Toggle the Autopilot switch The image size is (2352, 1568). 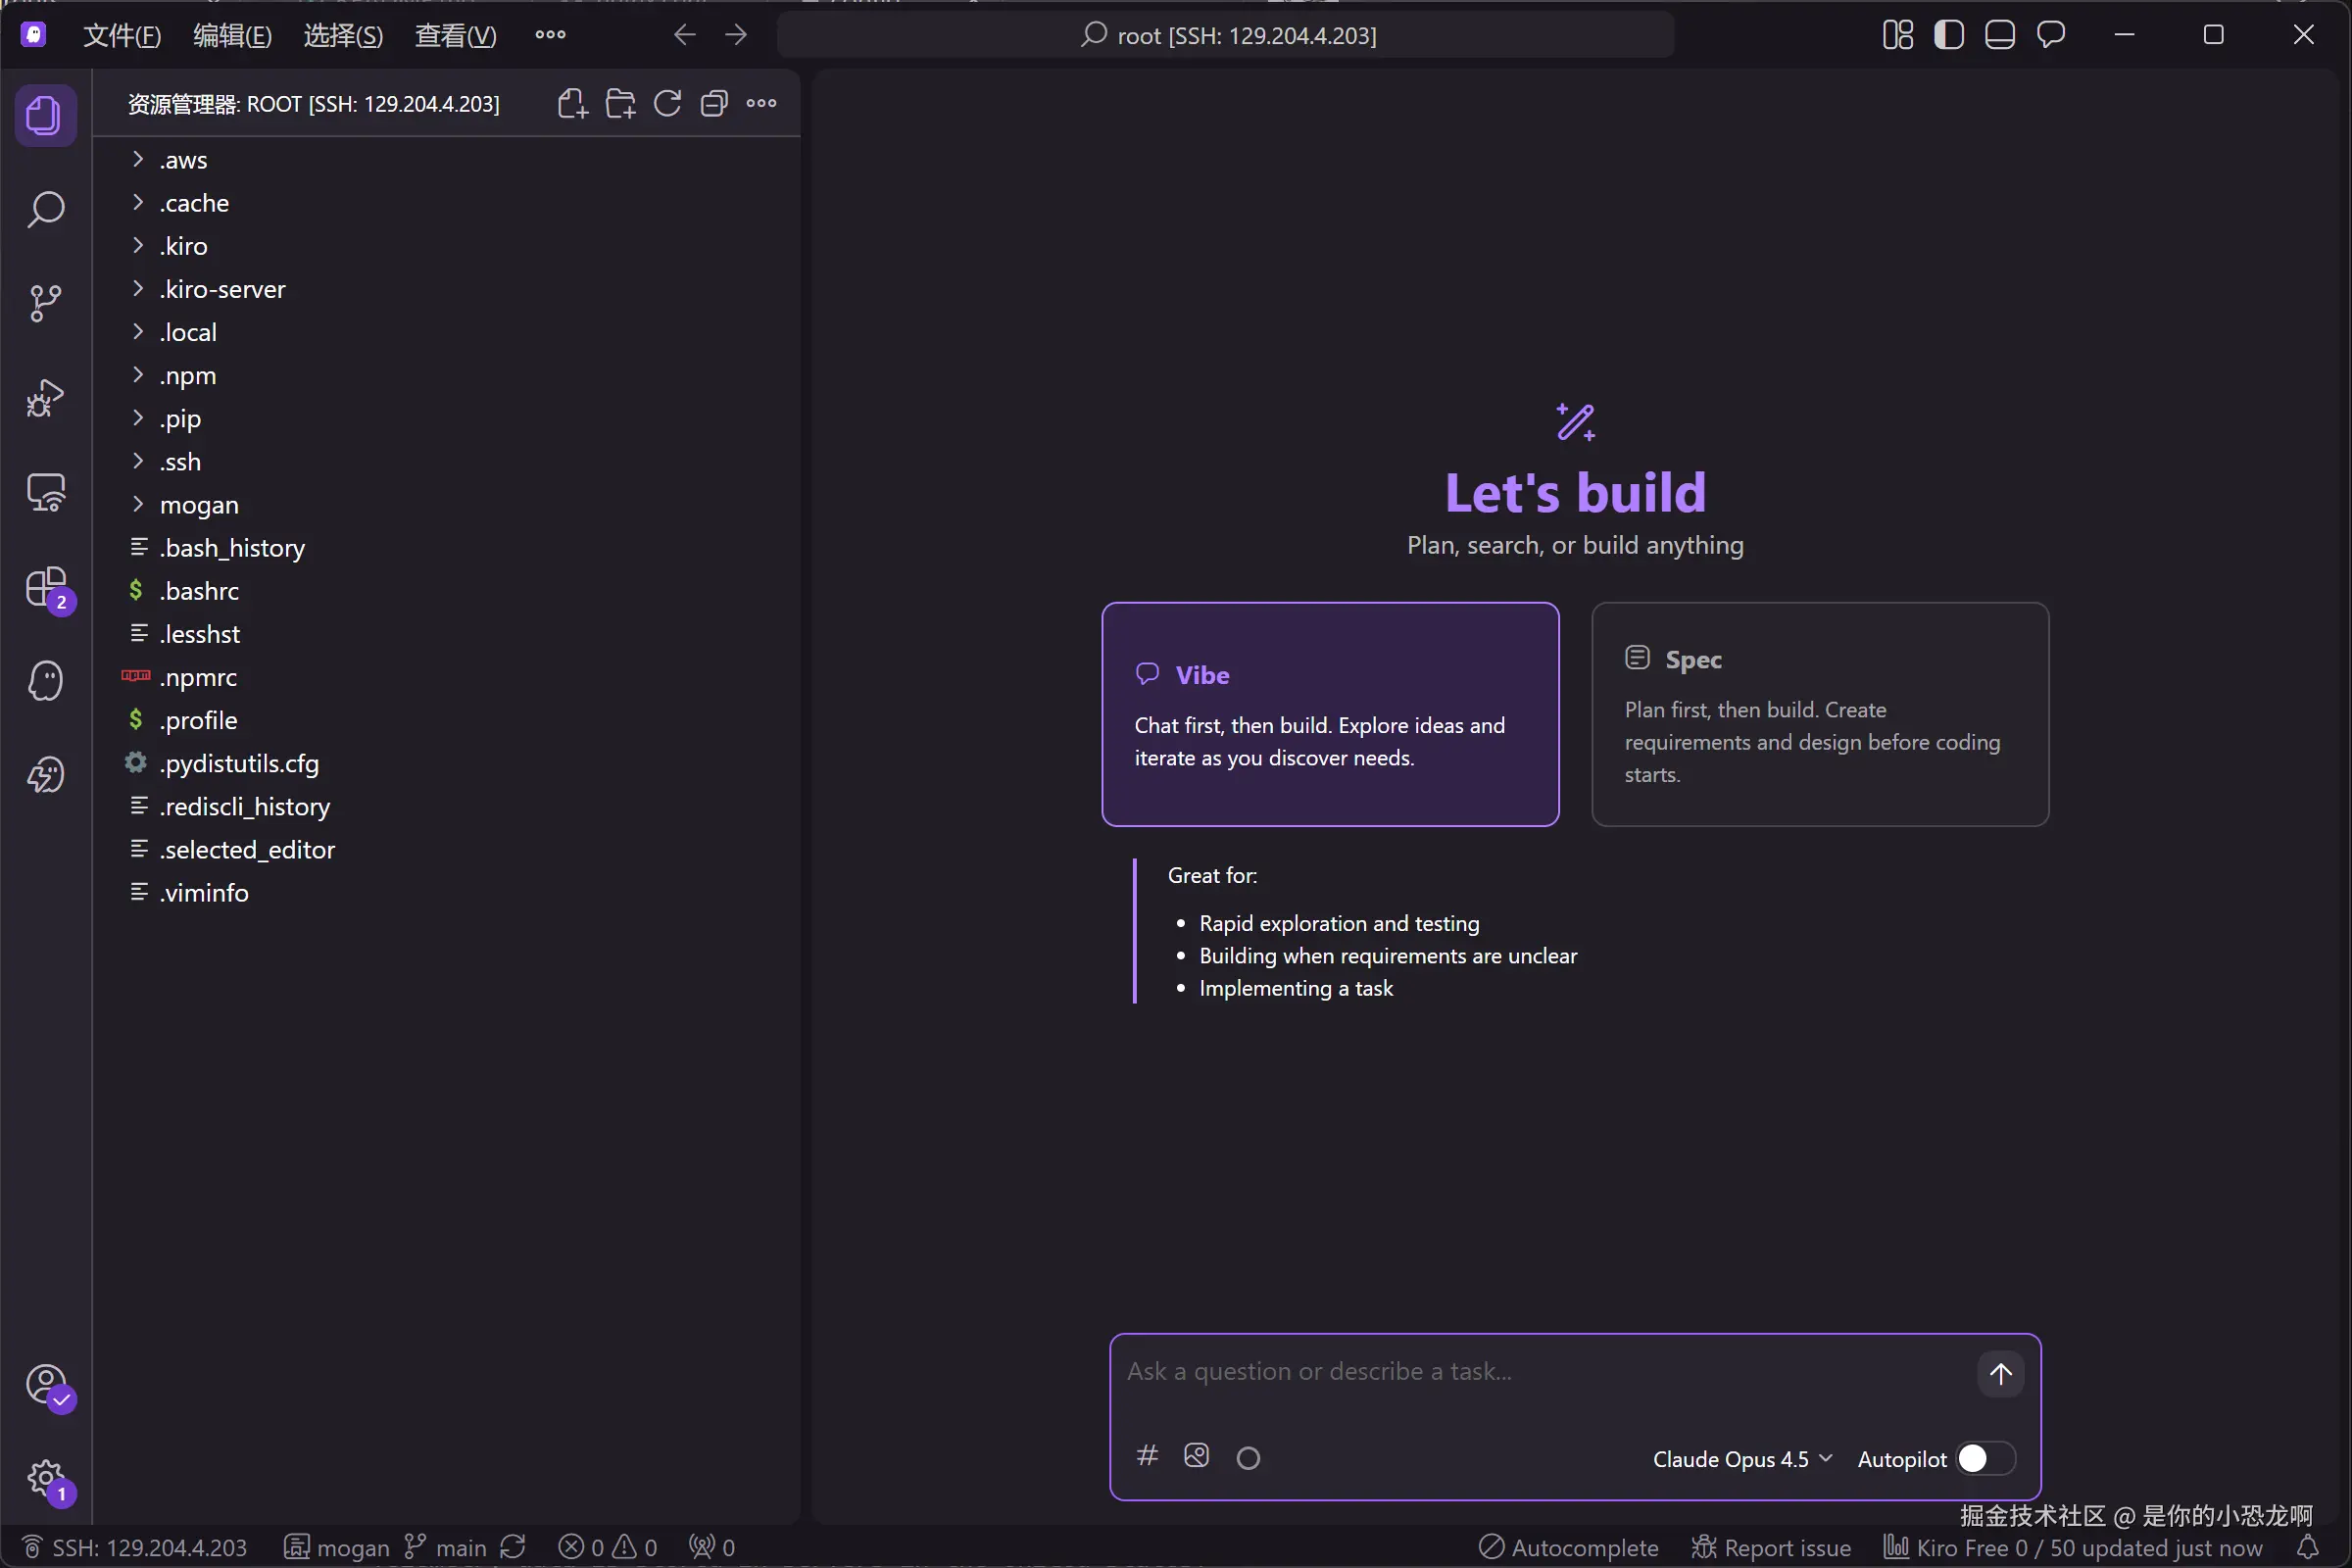[1985, 1459]
